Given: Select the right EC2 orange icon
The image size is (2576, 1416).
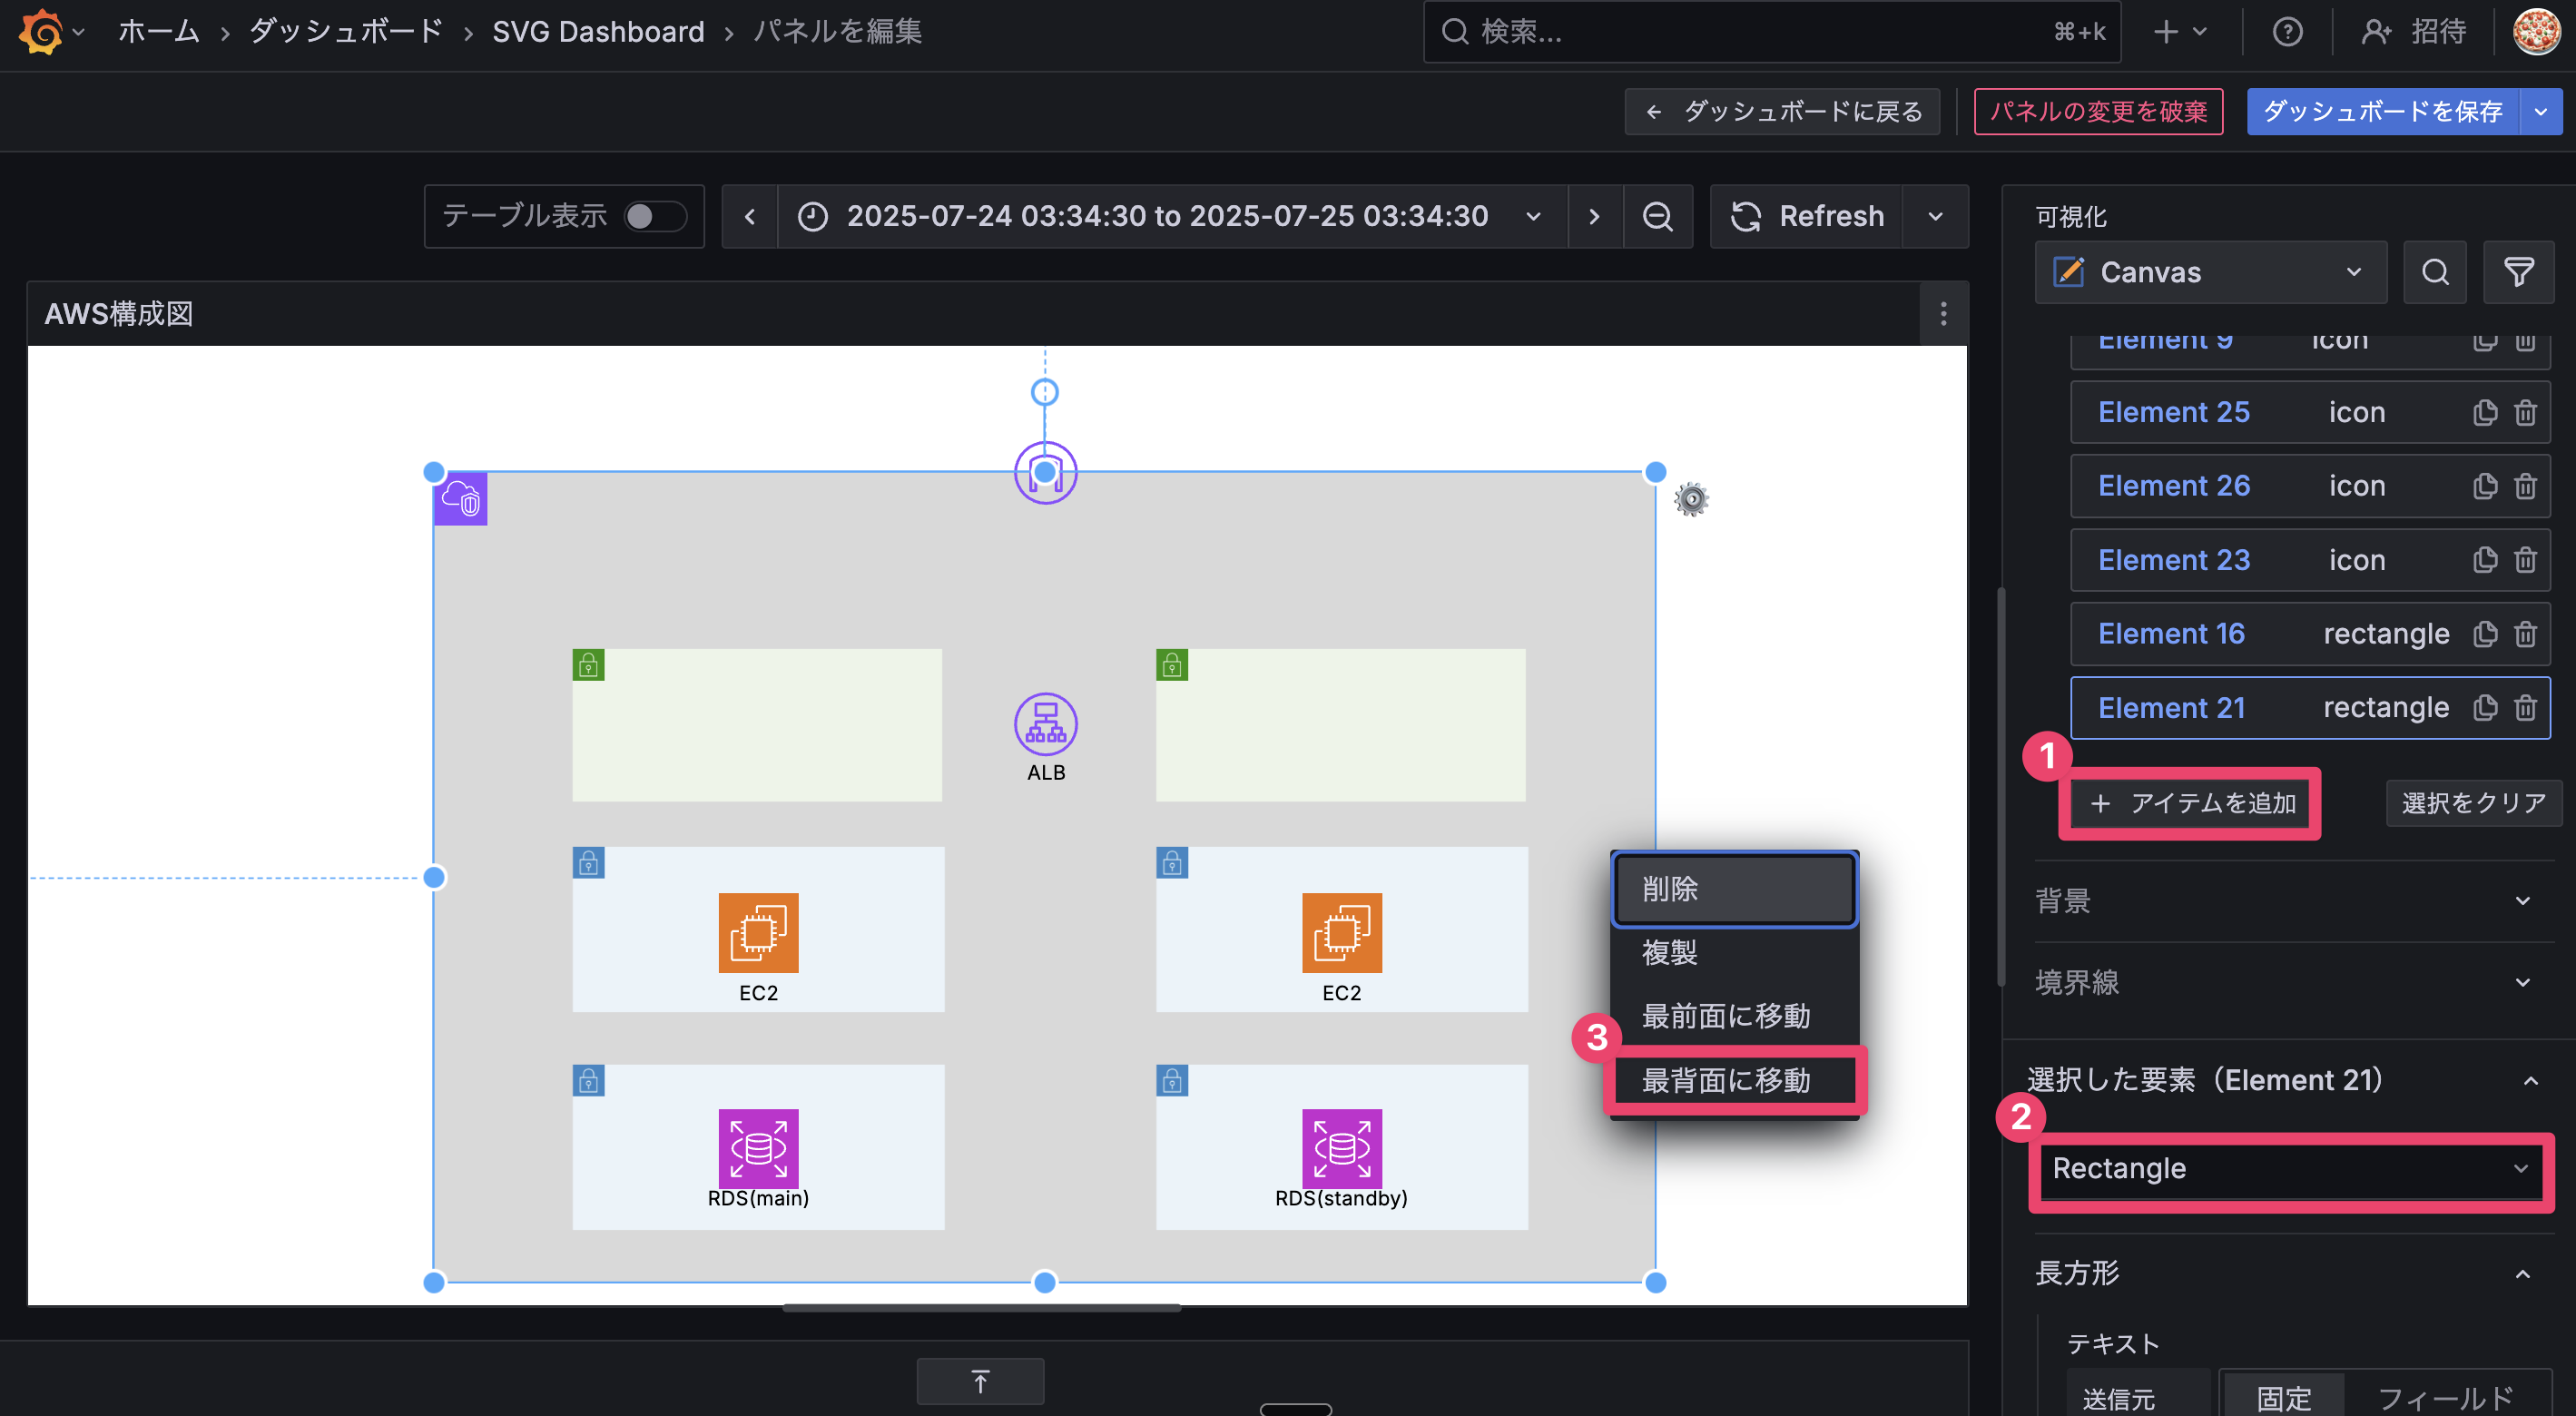Looking at the screenshot, I should click(x=1341, y=933).
